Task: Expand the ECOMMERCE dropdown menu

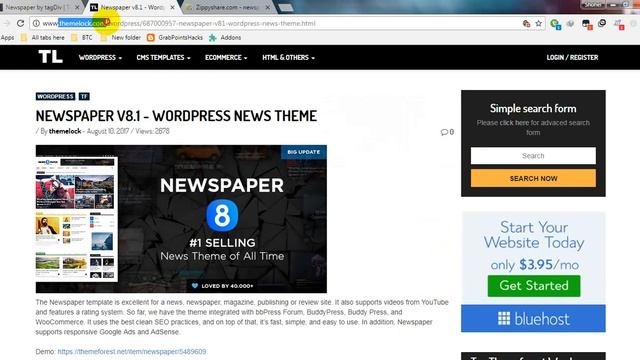Action: pos(226,58)
